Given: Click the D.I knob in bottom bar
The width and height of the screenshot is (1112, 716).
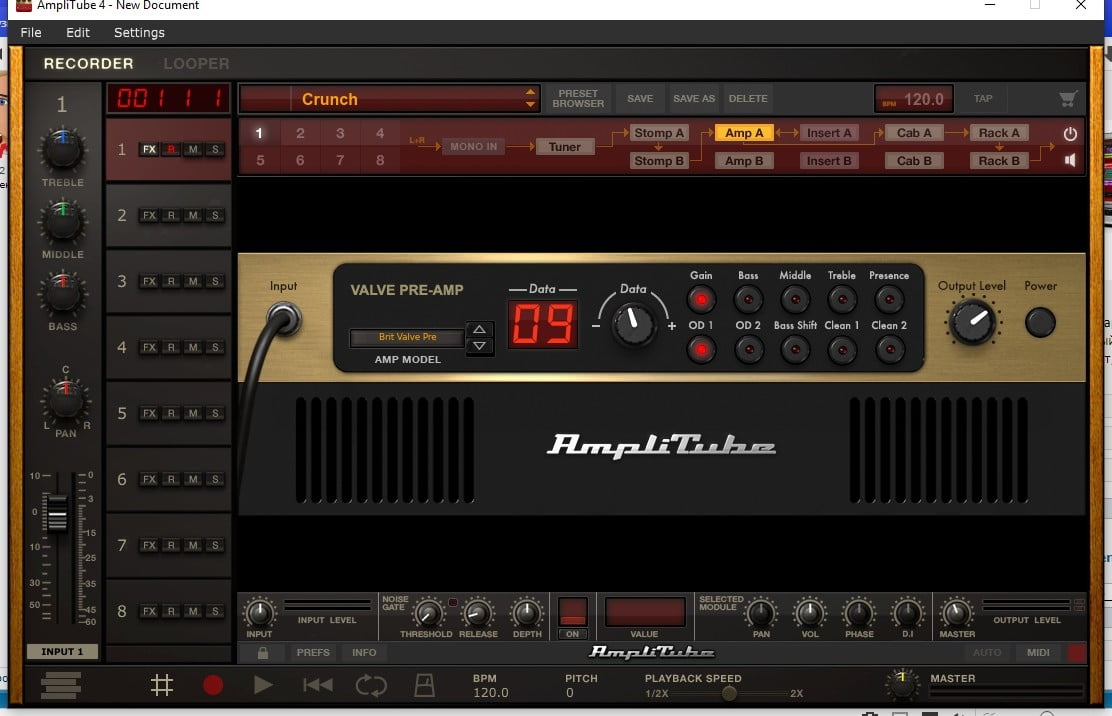Looking at the screenshot, I should (908, 613).
